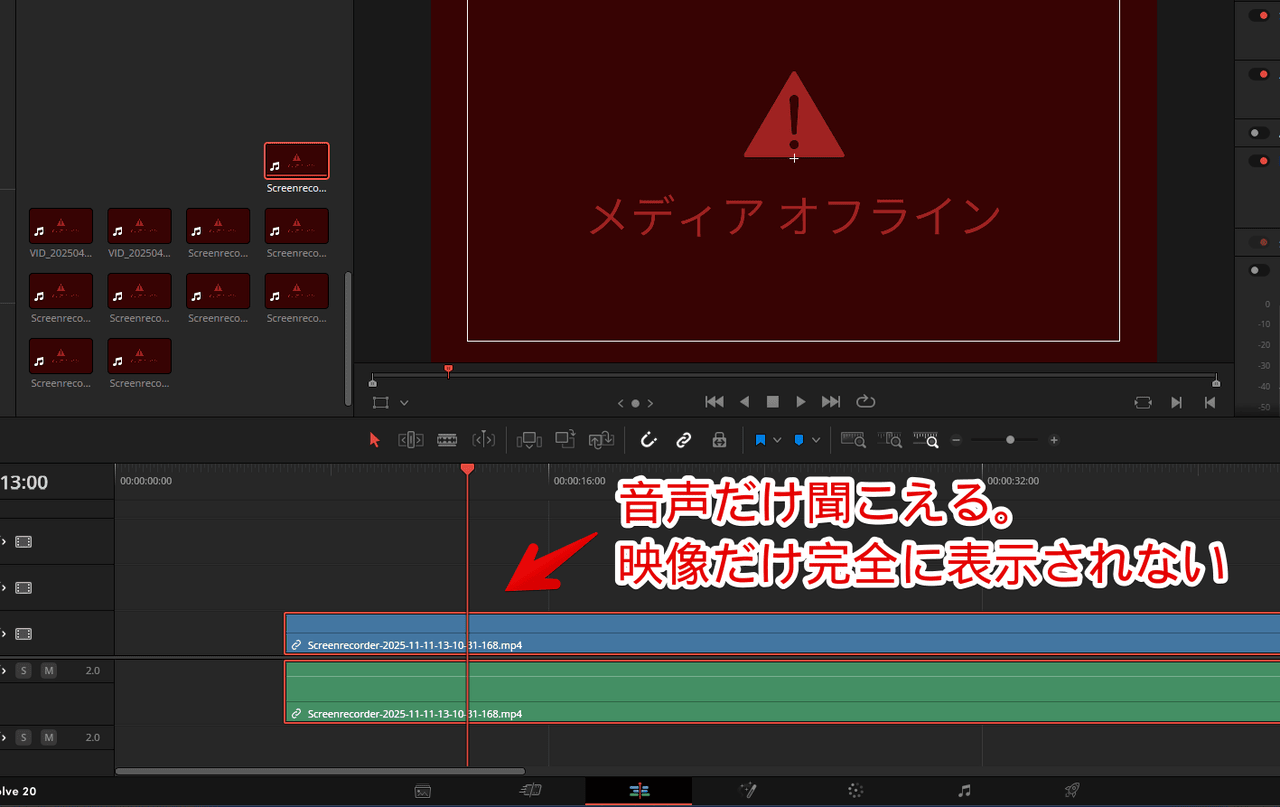Viewport: 1280px width, 807px height.
Task: Click the timeline zoom slider handle
Action: [1010, 440]
